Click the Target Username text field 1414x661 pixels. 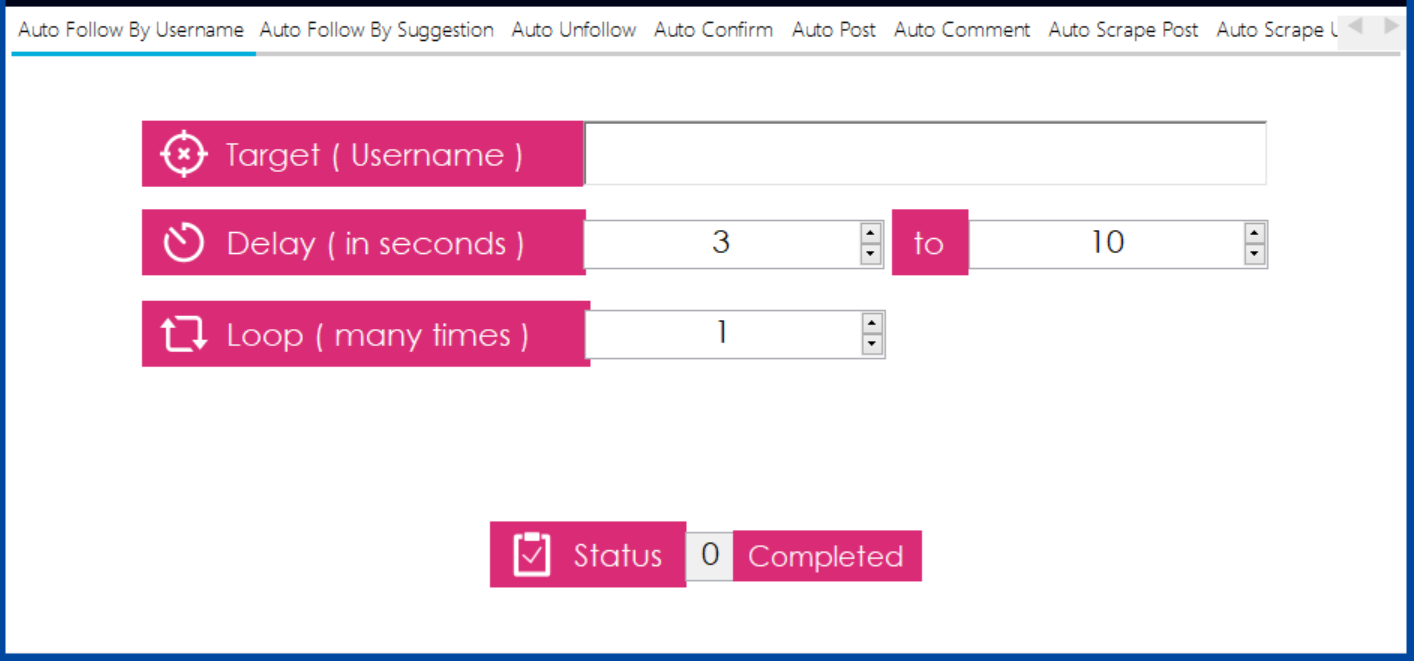(x=925, y=154)
